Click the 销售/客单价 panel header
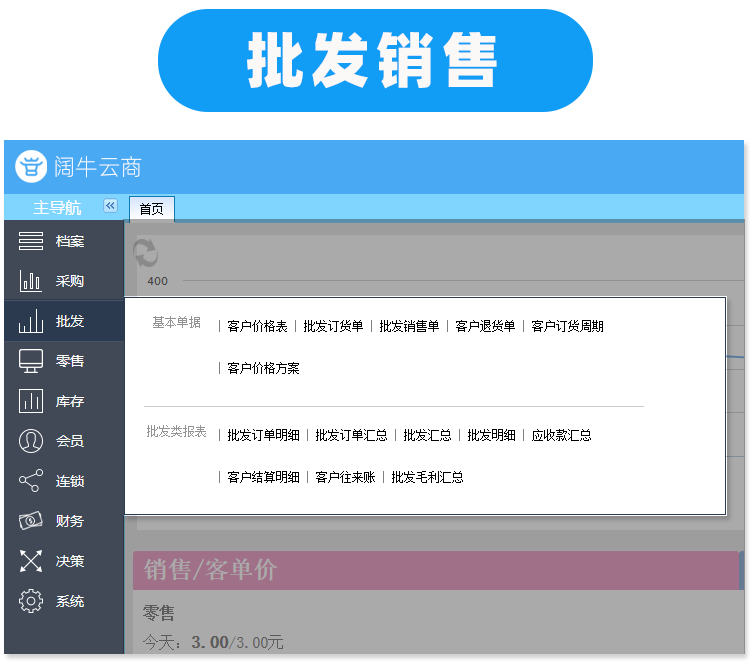The height and width of the screenshot is (669, 750). point(436,570)
